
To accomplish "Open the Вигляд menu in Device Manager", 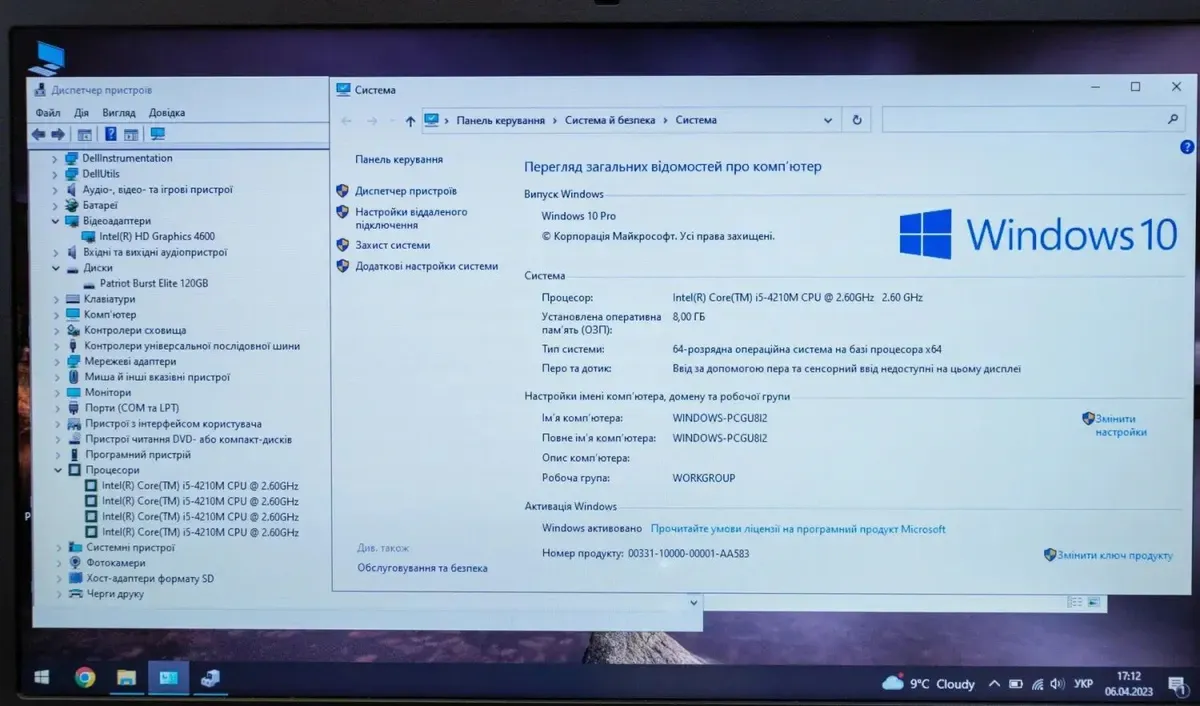I will (118, 113).
